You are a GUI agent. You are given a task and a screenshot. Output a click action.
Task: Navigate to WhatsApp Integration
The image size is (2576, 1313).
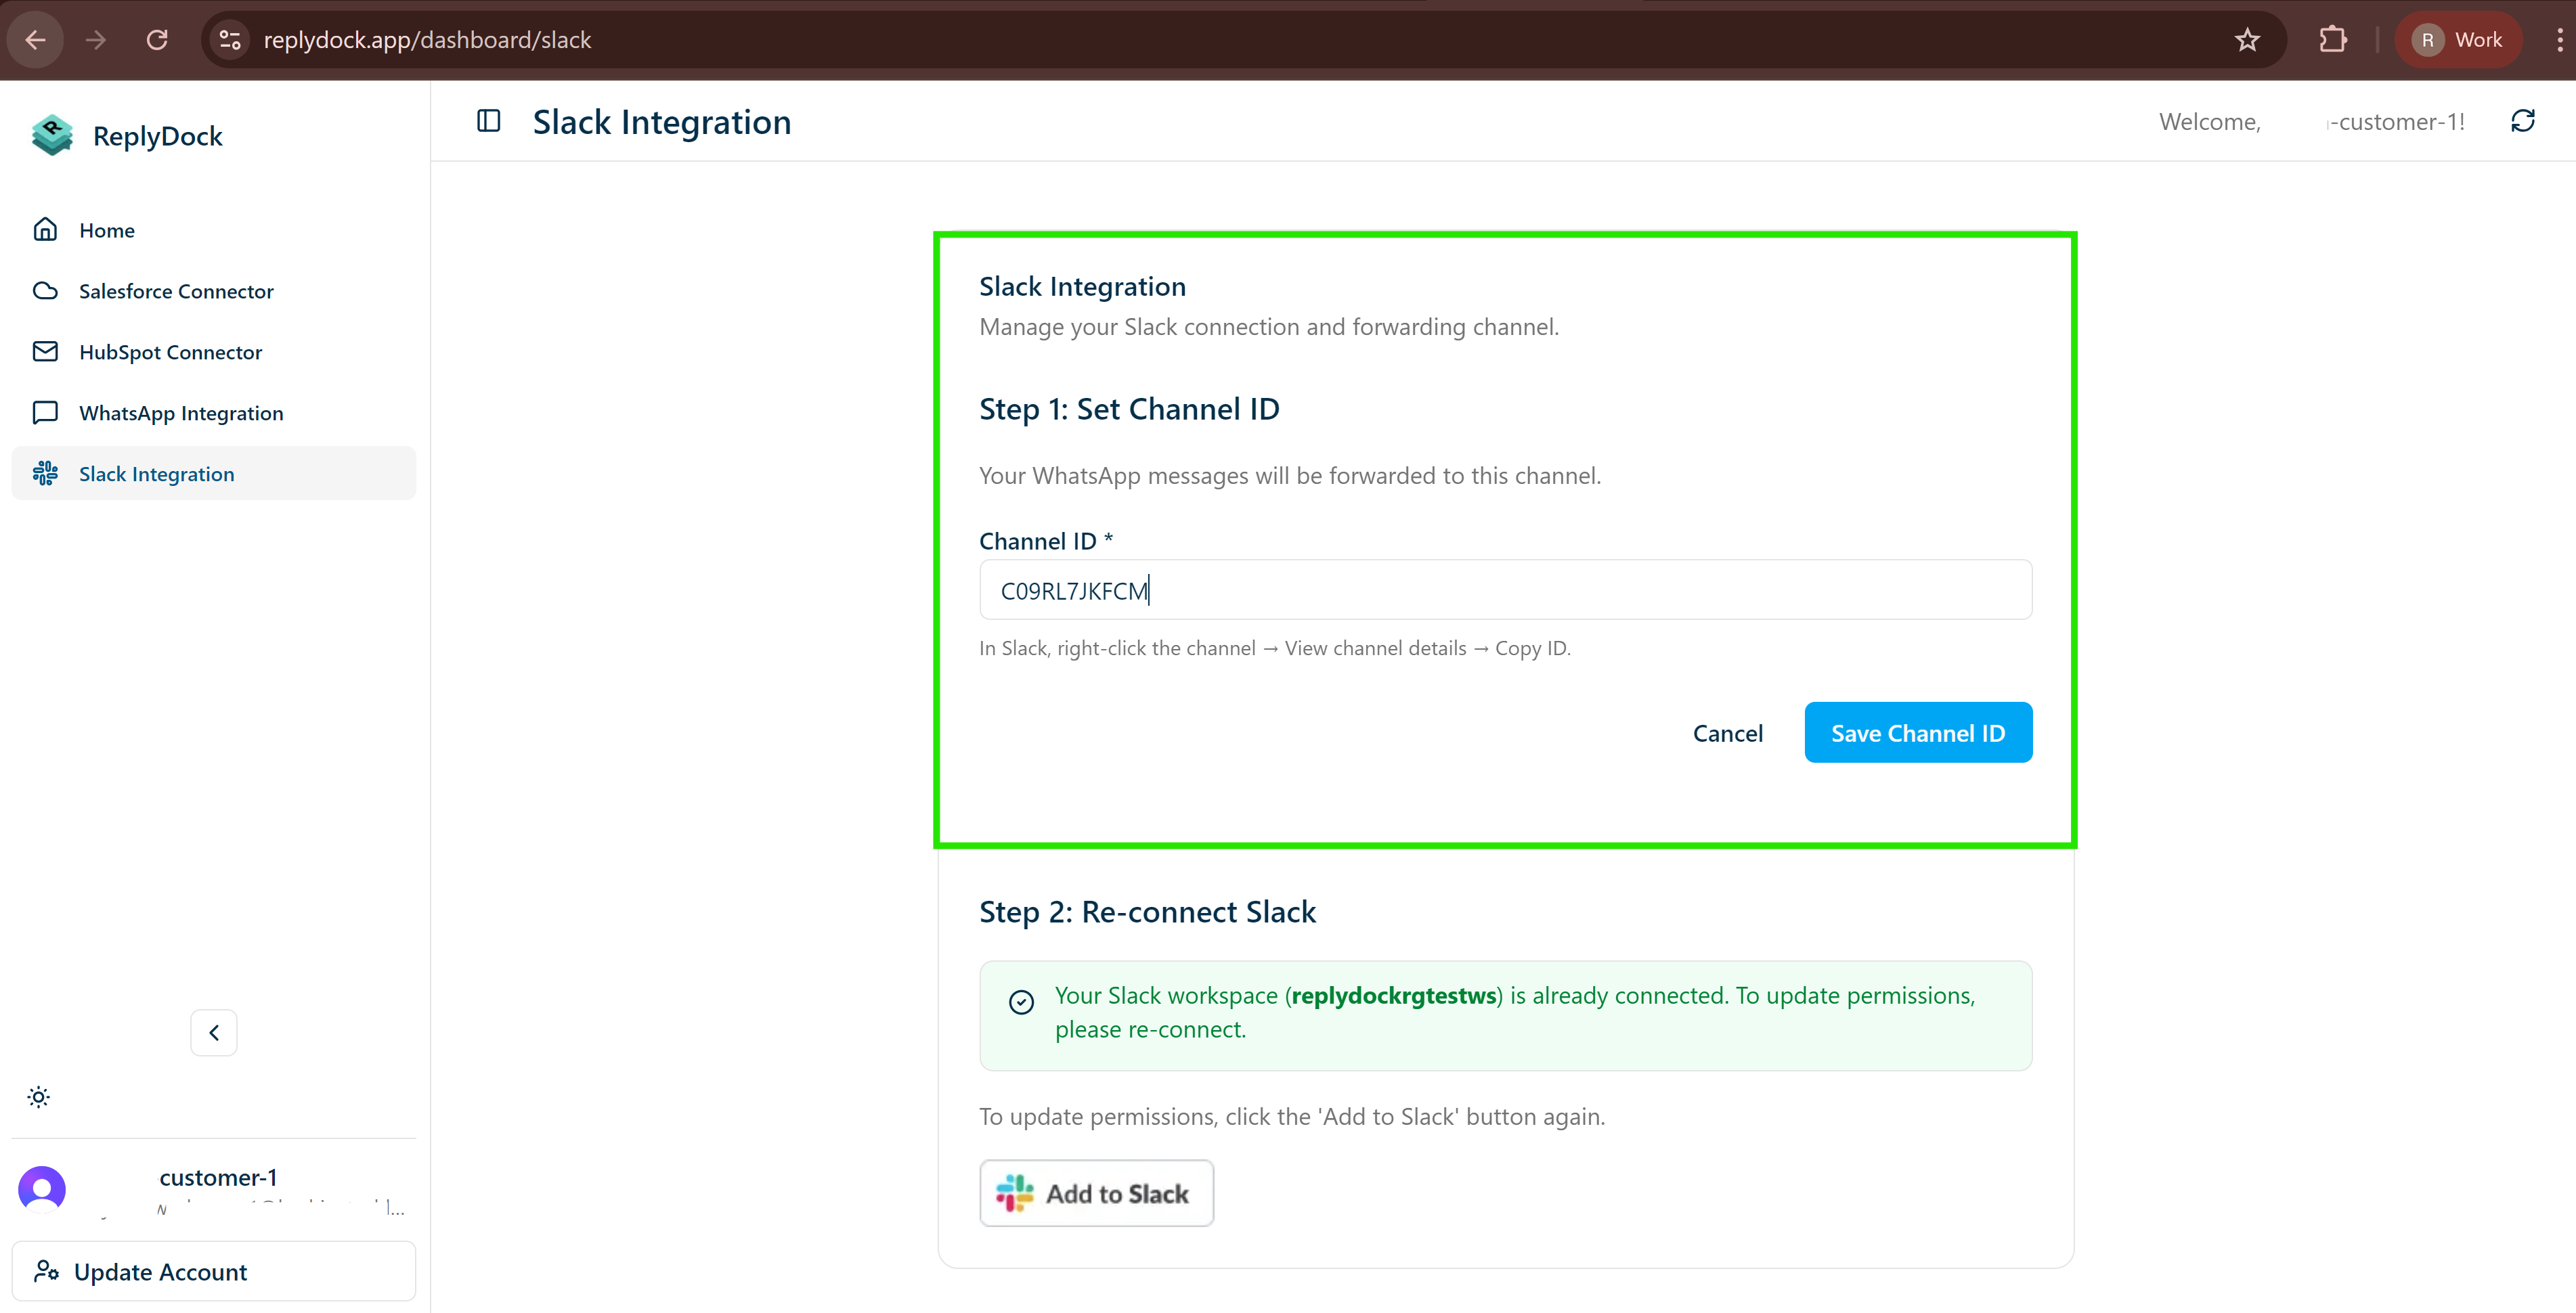pyautogui.click(x=181, y=413)
